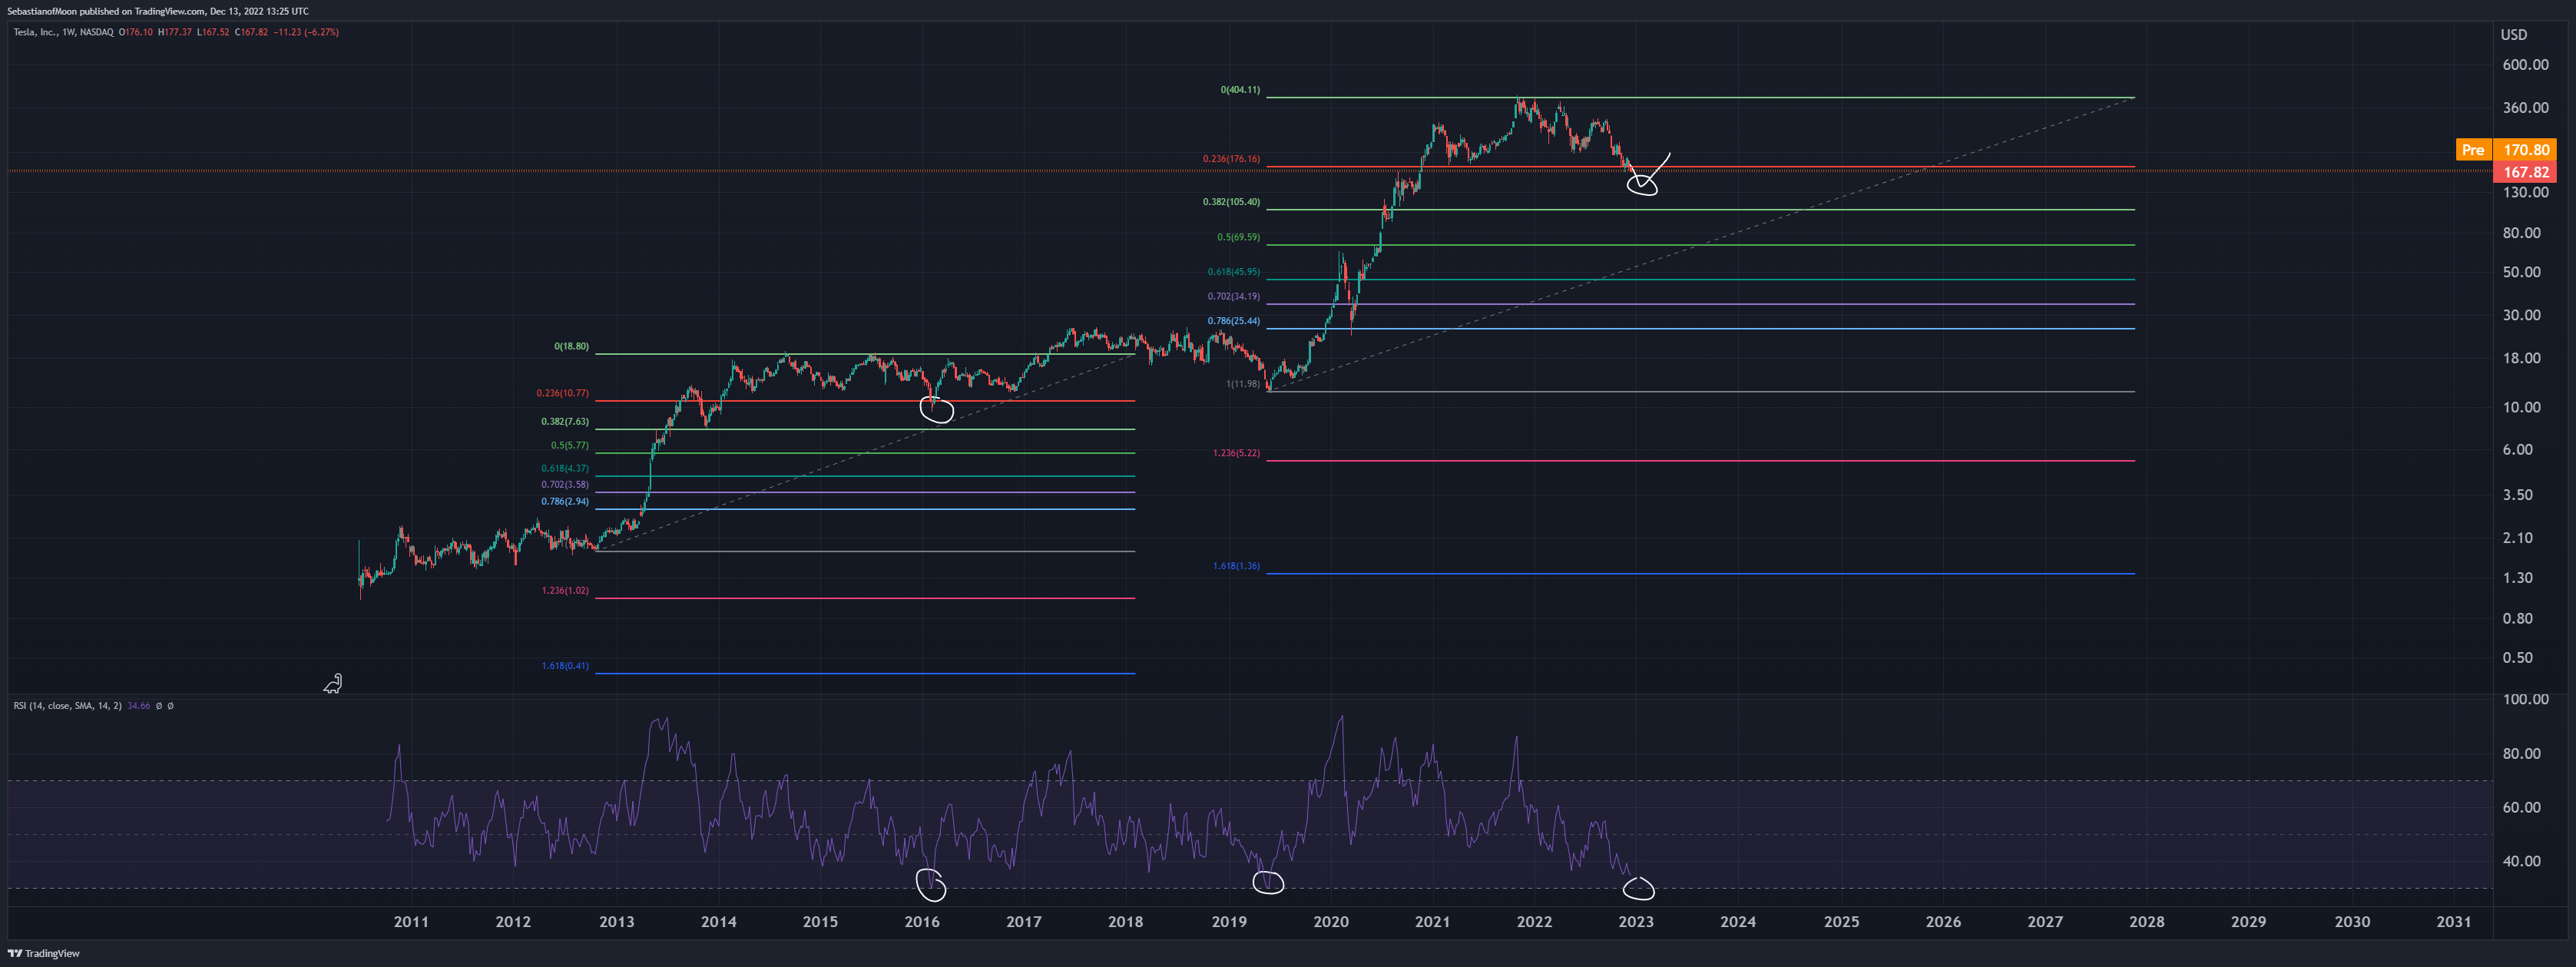
Task: Select the 0(18.80) Fibonacci label
Action: [x=571, y=347]
